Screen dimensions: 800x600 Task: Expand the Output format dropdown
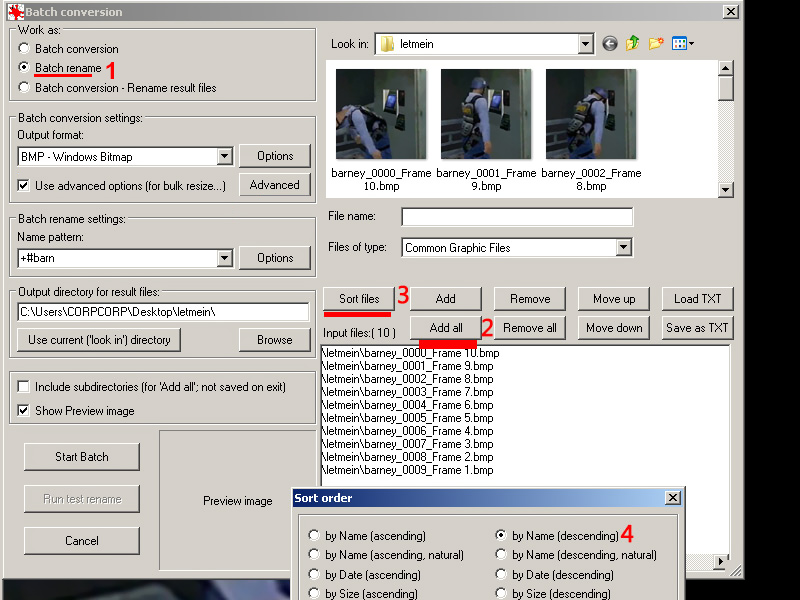pos(224,156)
